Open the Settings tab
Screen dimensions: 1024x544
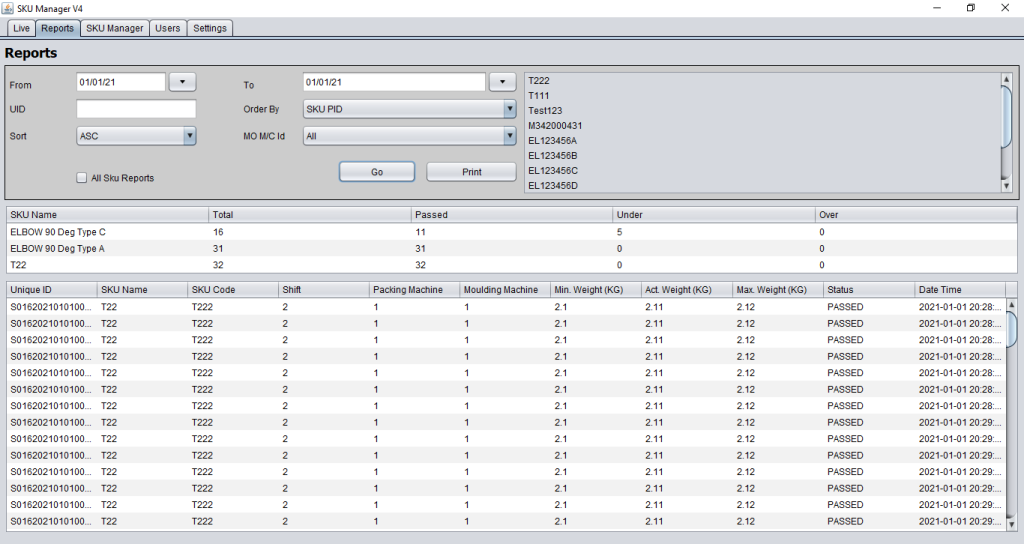tap(209, 28)
